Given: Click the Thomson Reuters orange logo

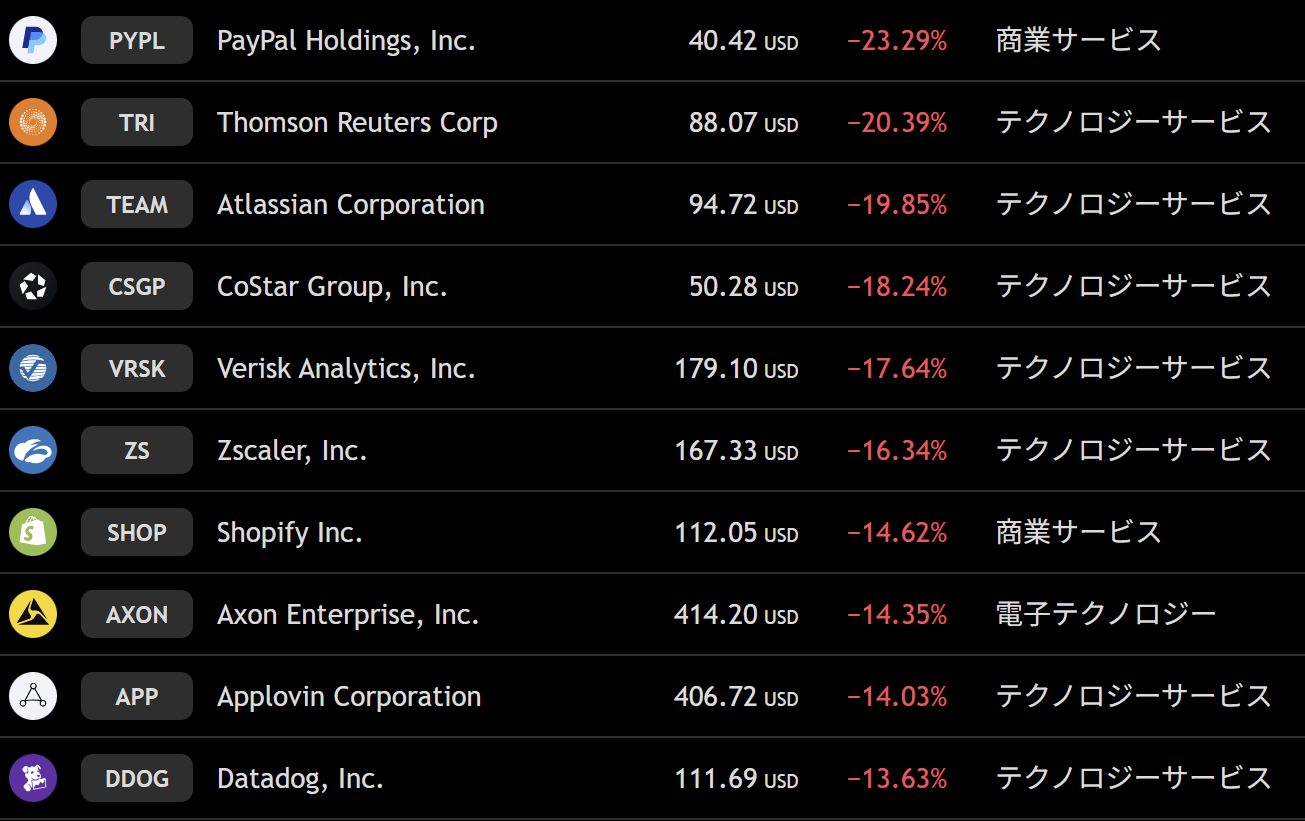Looking at the screenshot, I should point(33,123).
